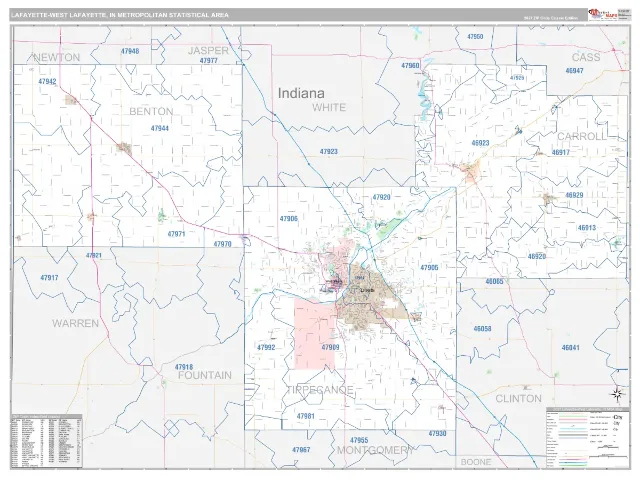The width and height of the screenshot is (640, 480).
Task: Click ZIP code 47906
Action: 289,219
